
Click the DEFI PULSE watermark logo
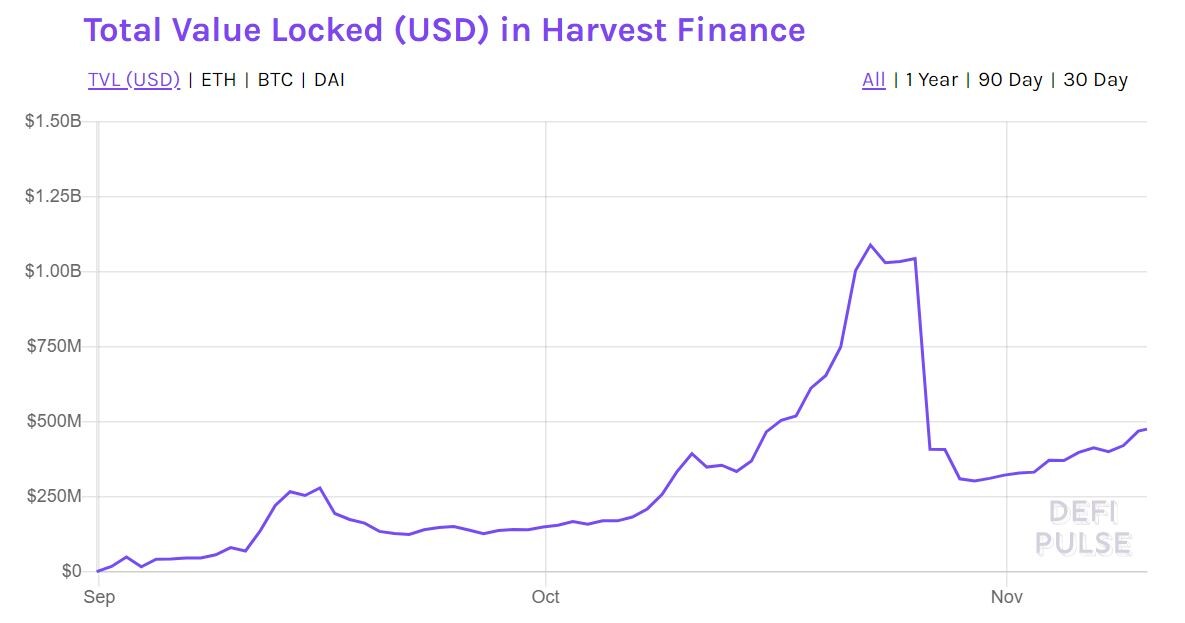point(1083,528)
